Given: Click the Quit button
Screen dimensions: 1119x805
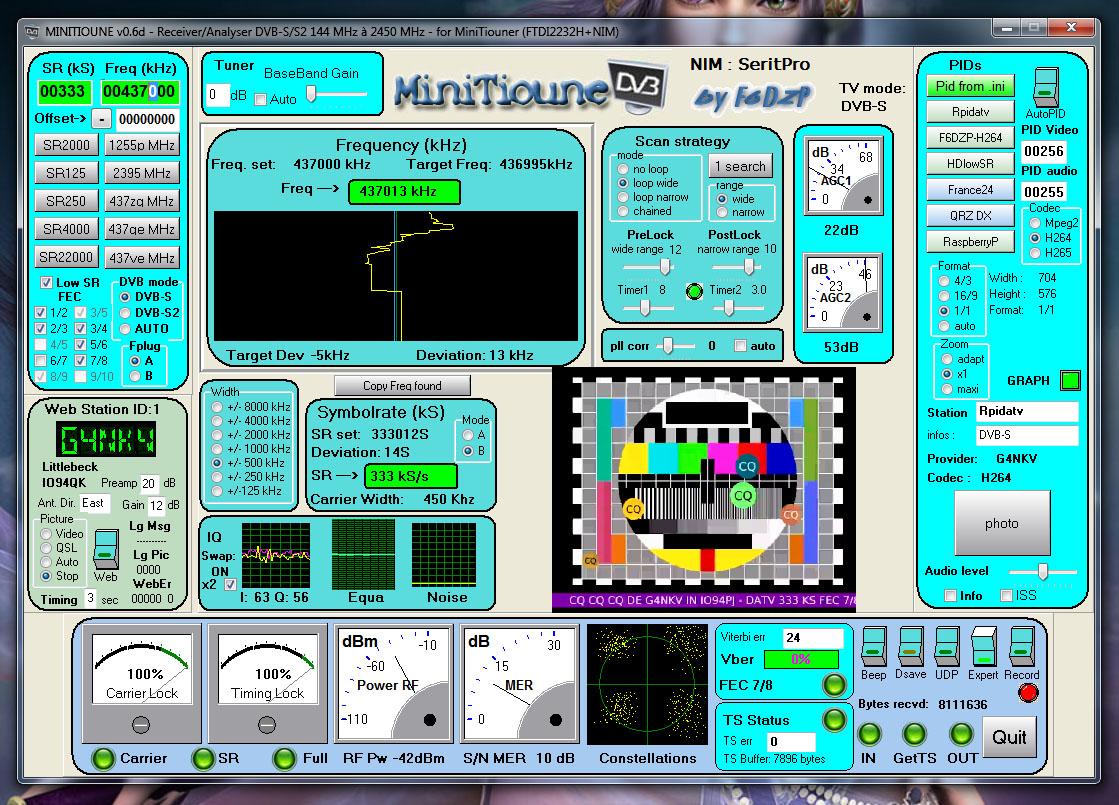Looking at the screenshot, I should tap(1009, 737).
